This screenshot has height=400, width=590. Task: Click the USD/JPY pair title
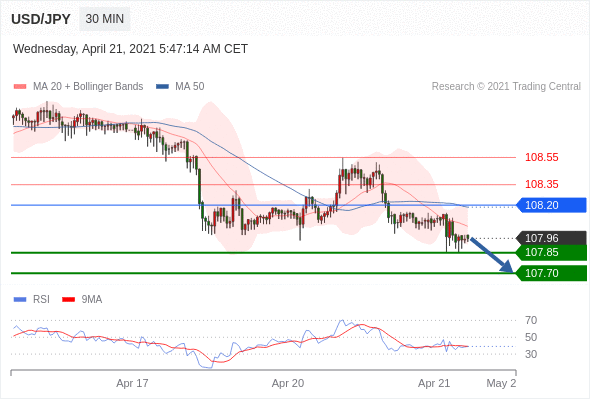point(41,19)
